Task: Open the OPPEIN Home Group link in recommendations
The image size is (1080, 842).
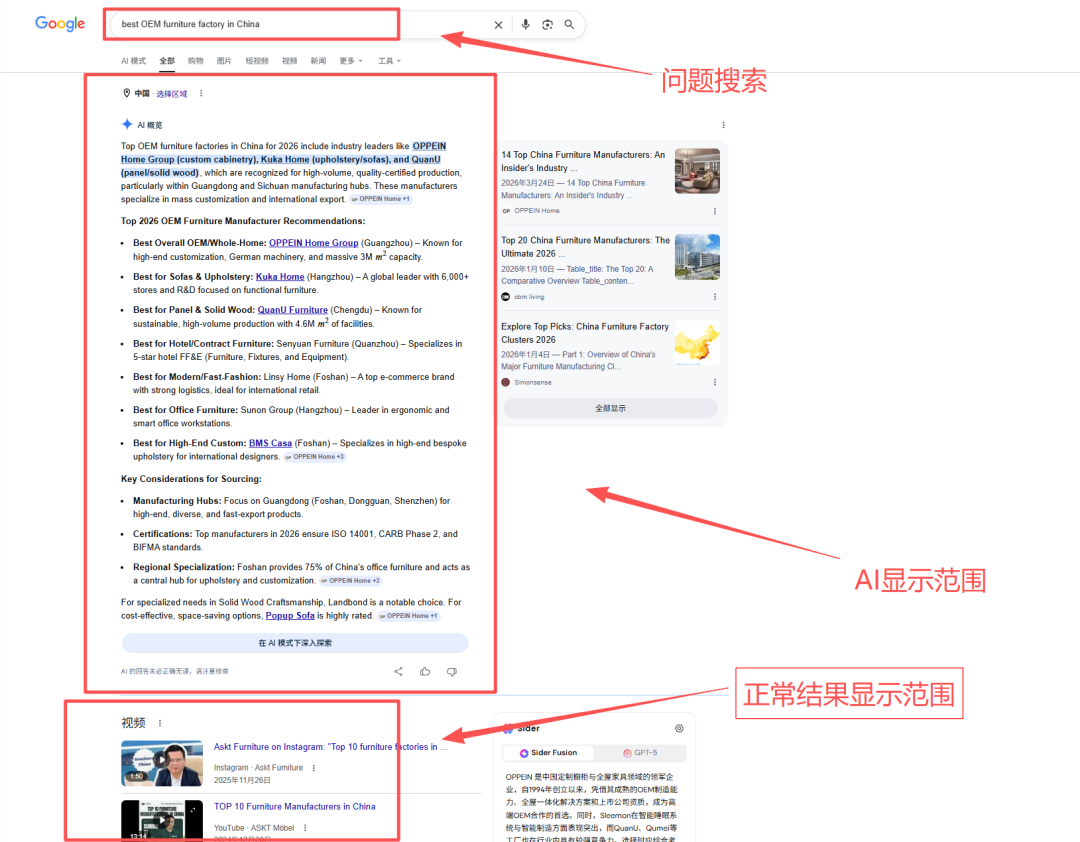Action: point(313,243)
